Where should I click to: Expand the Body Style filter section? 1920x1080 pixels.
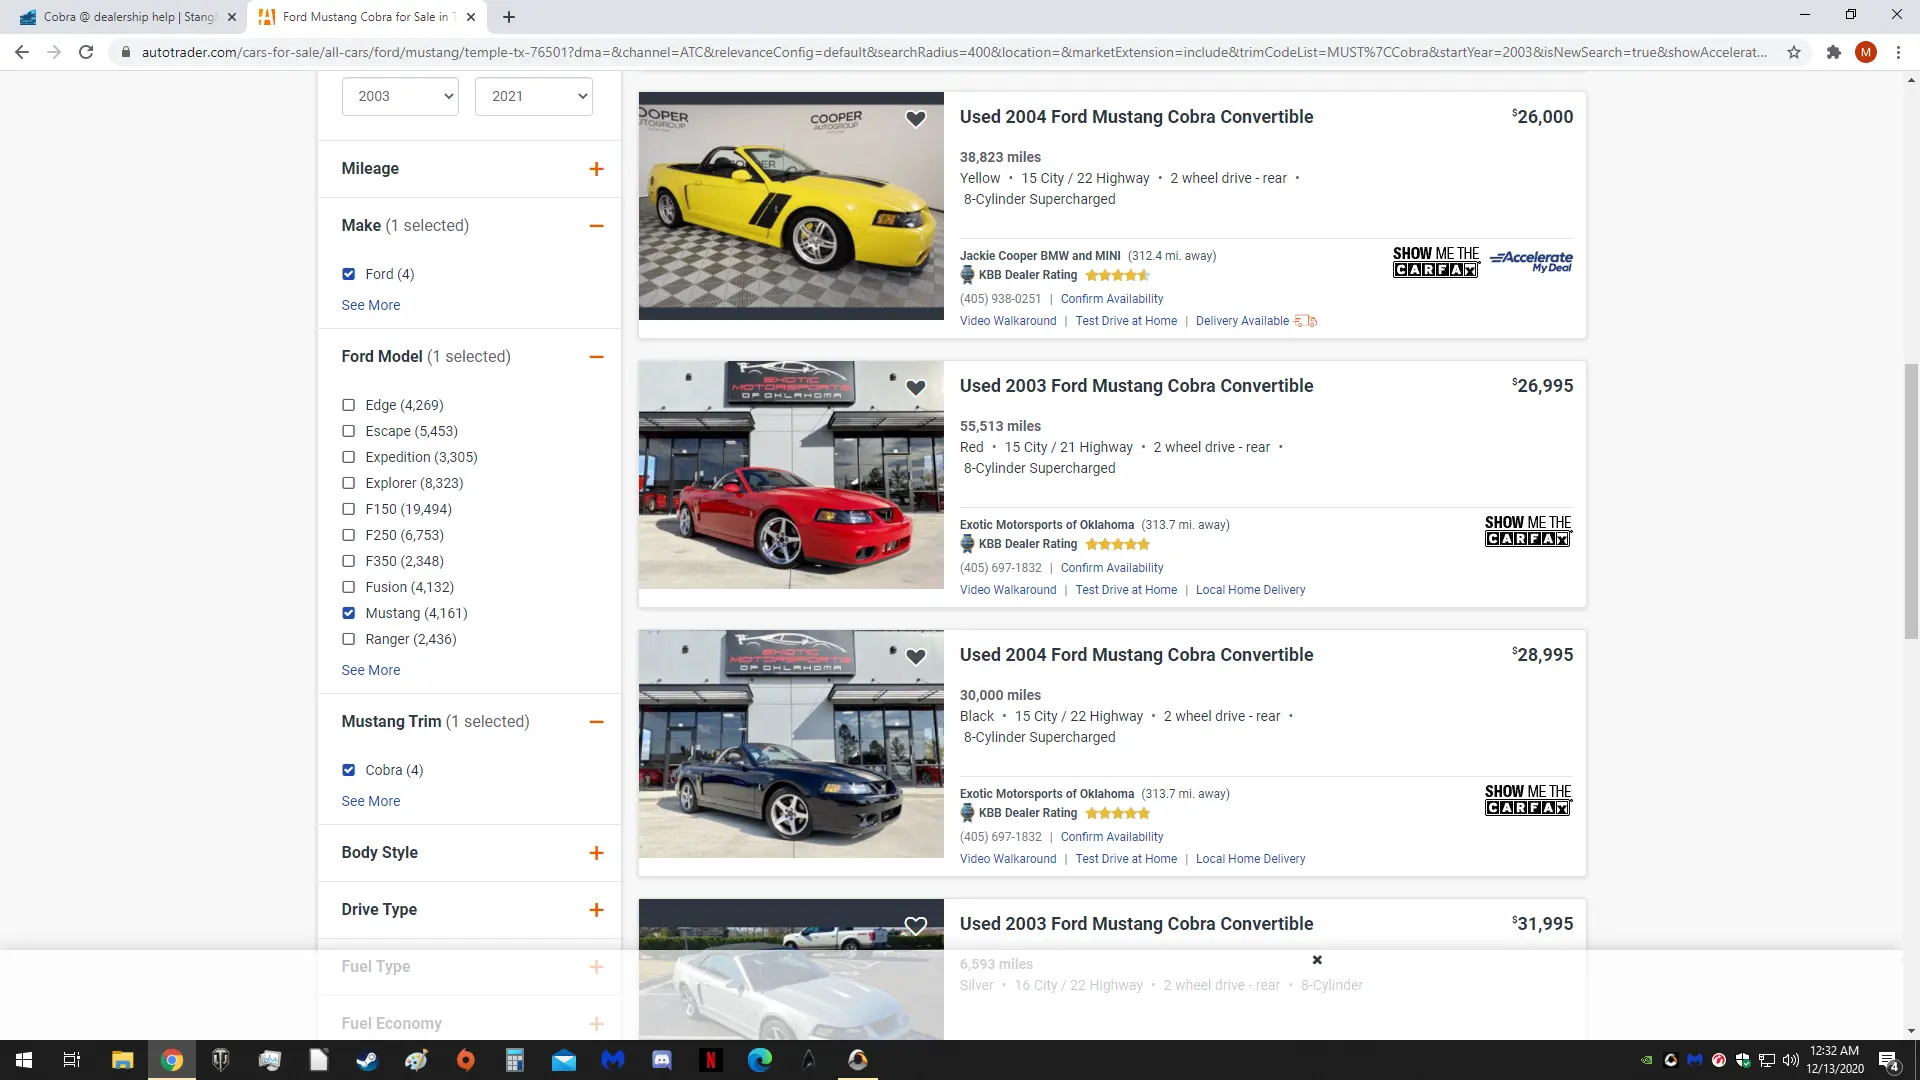pos(596,853)
